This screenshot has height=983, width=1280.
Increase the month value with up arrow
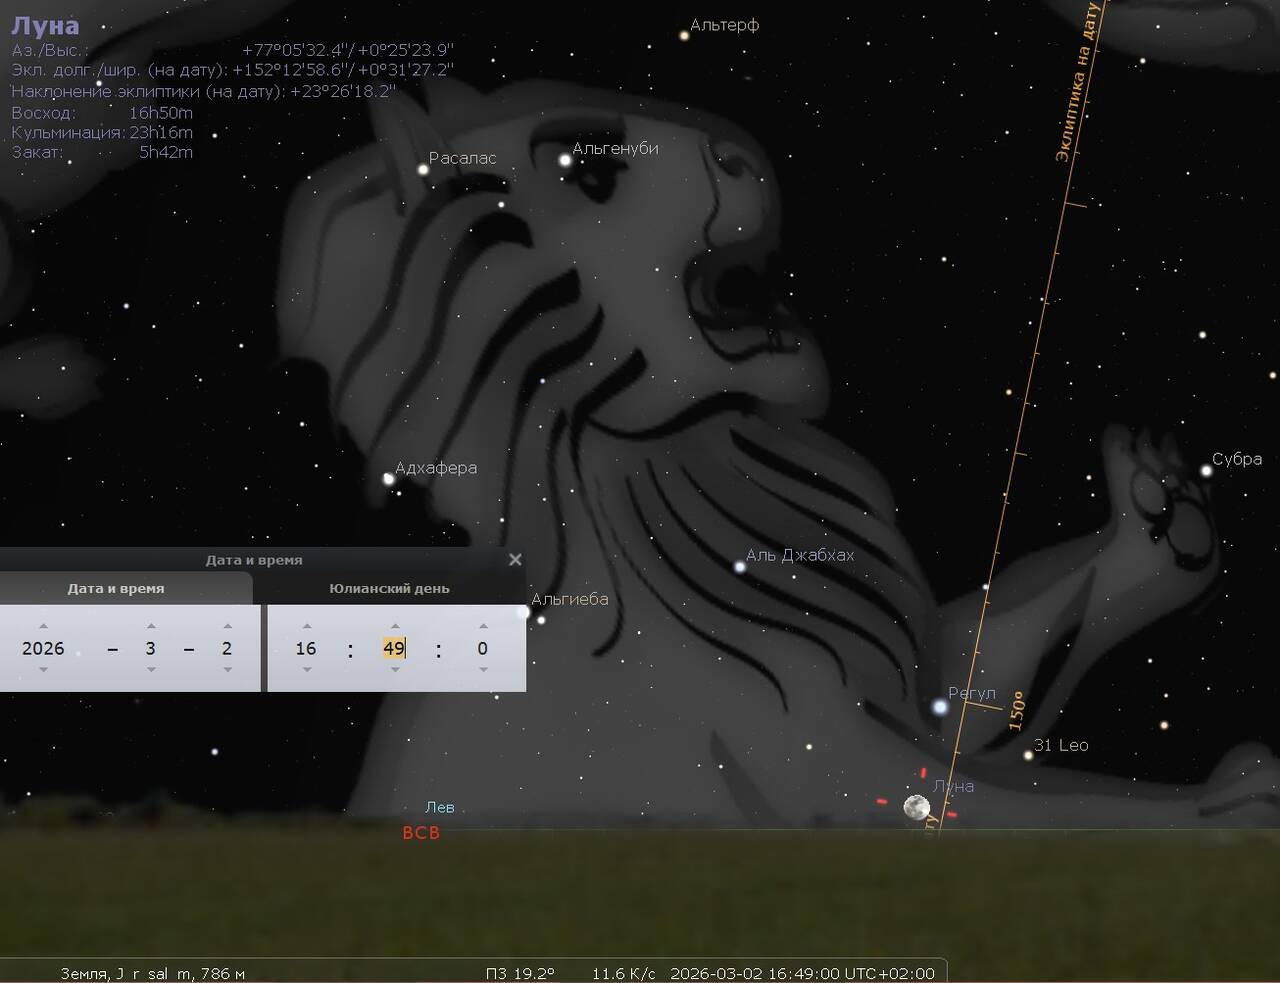150,627
